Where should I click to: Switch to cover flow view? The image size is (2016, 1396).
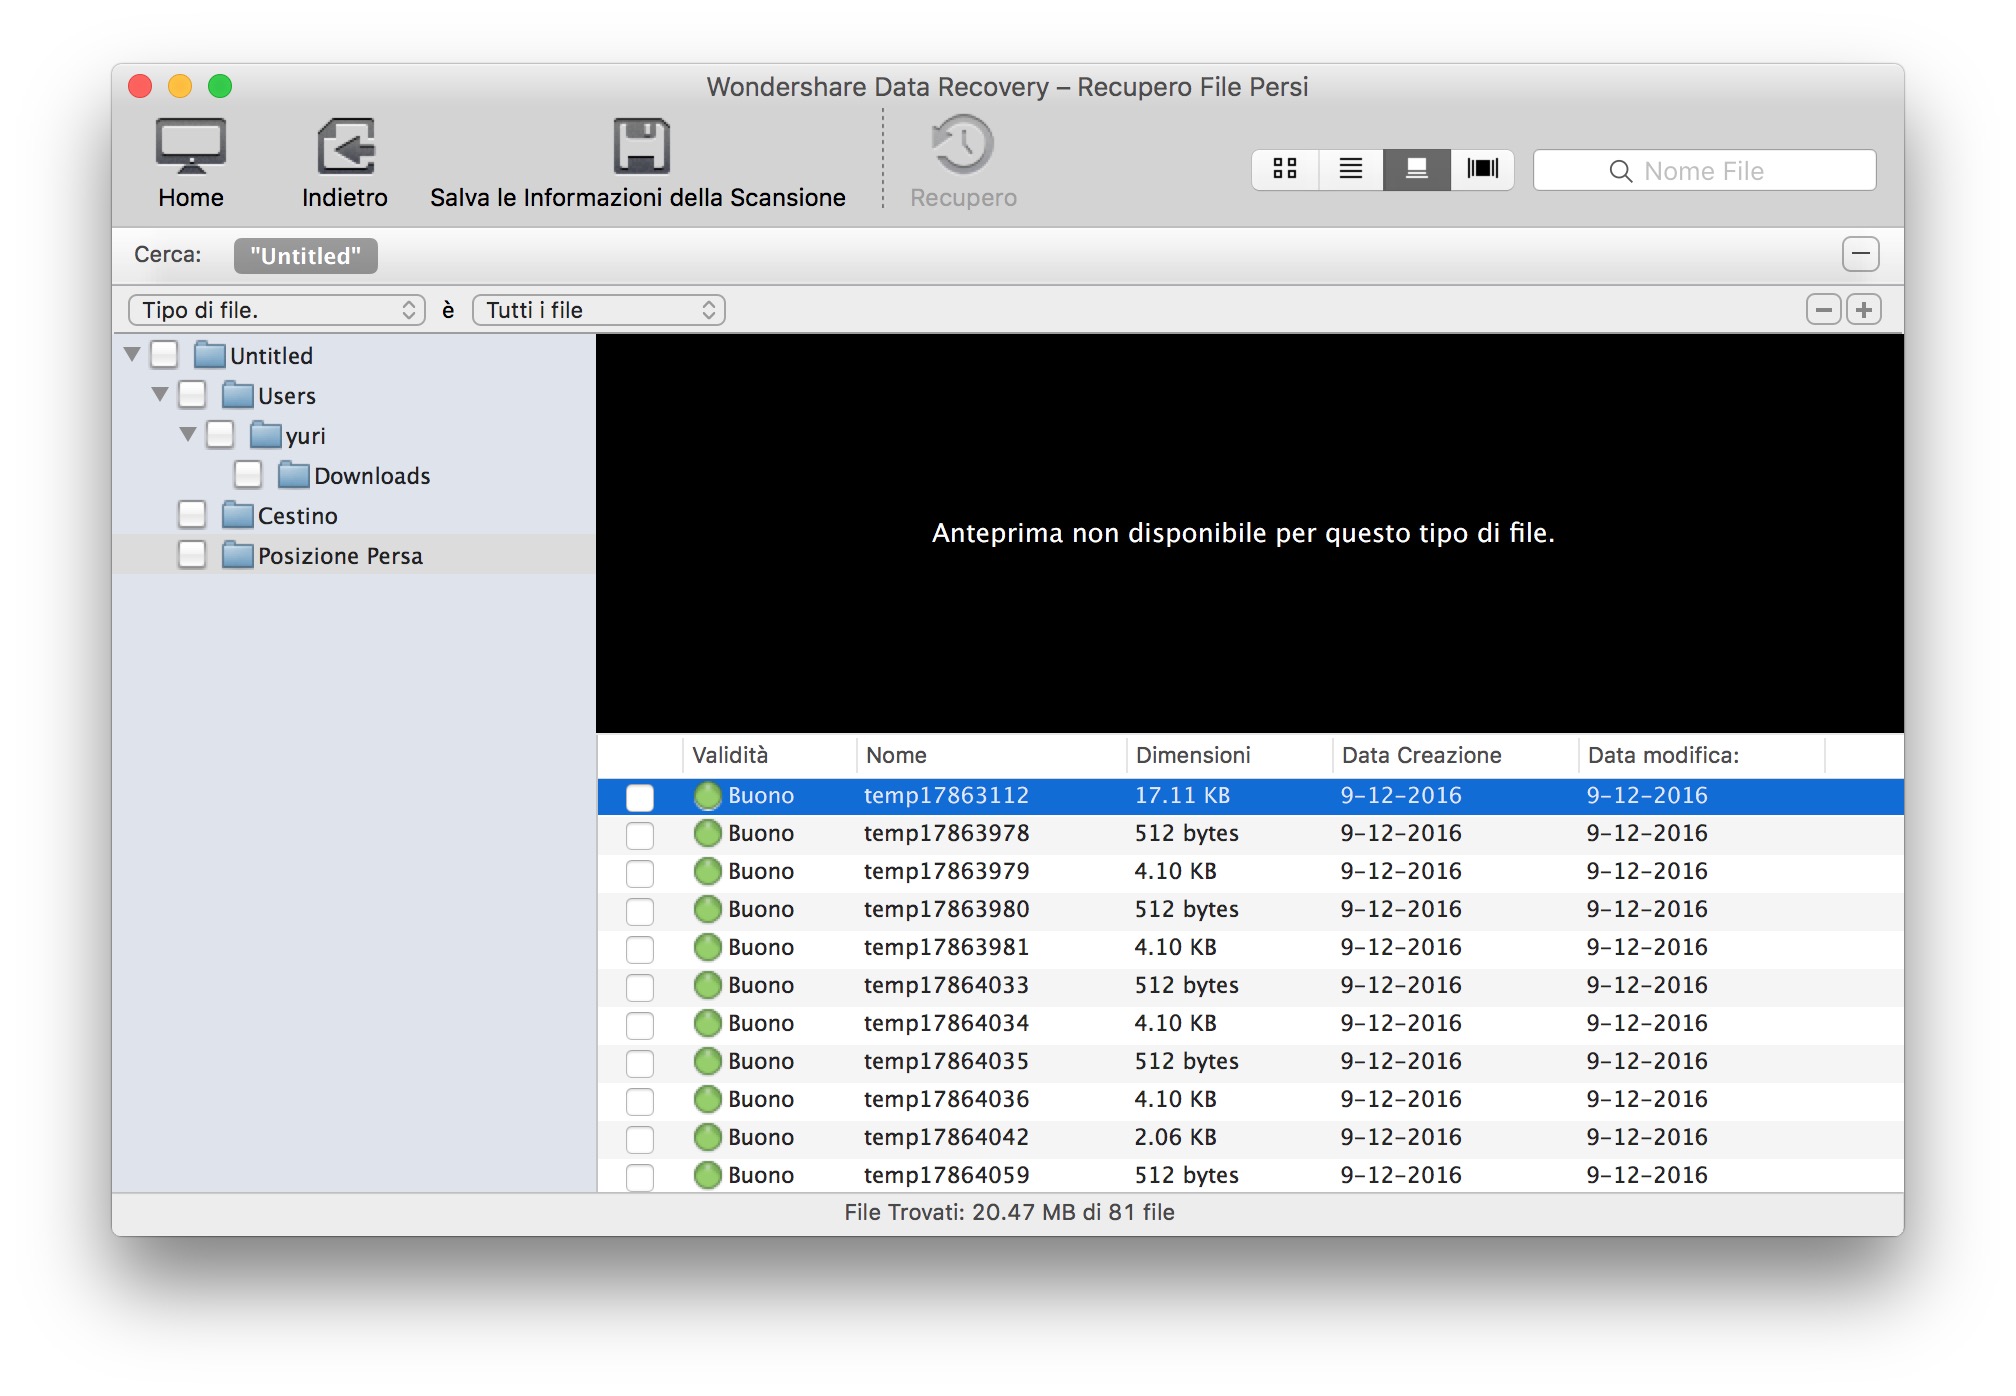pos(1482,169)
